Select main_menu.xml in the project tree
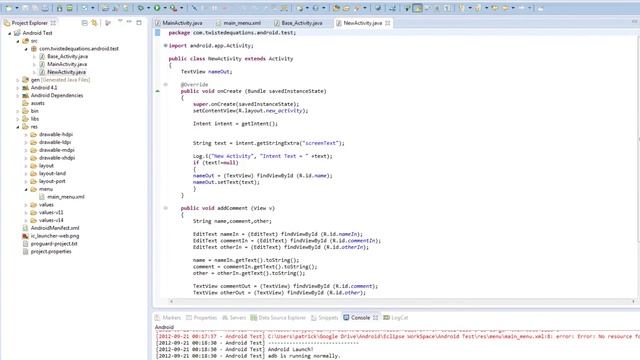 coord(62,197)
